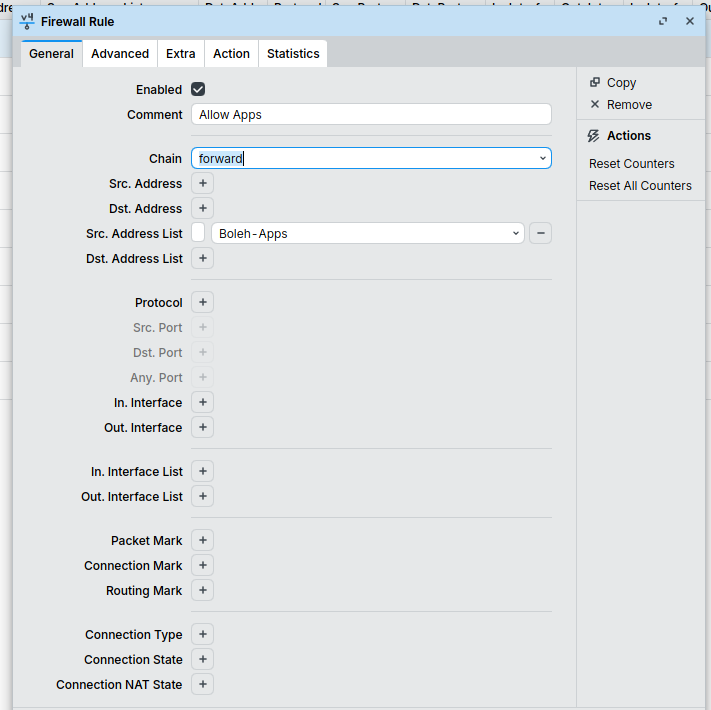
Task: Toggle the invert box before Boleh-Apps
Action: click(198, 233)
